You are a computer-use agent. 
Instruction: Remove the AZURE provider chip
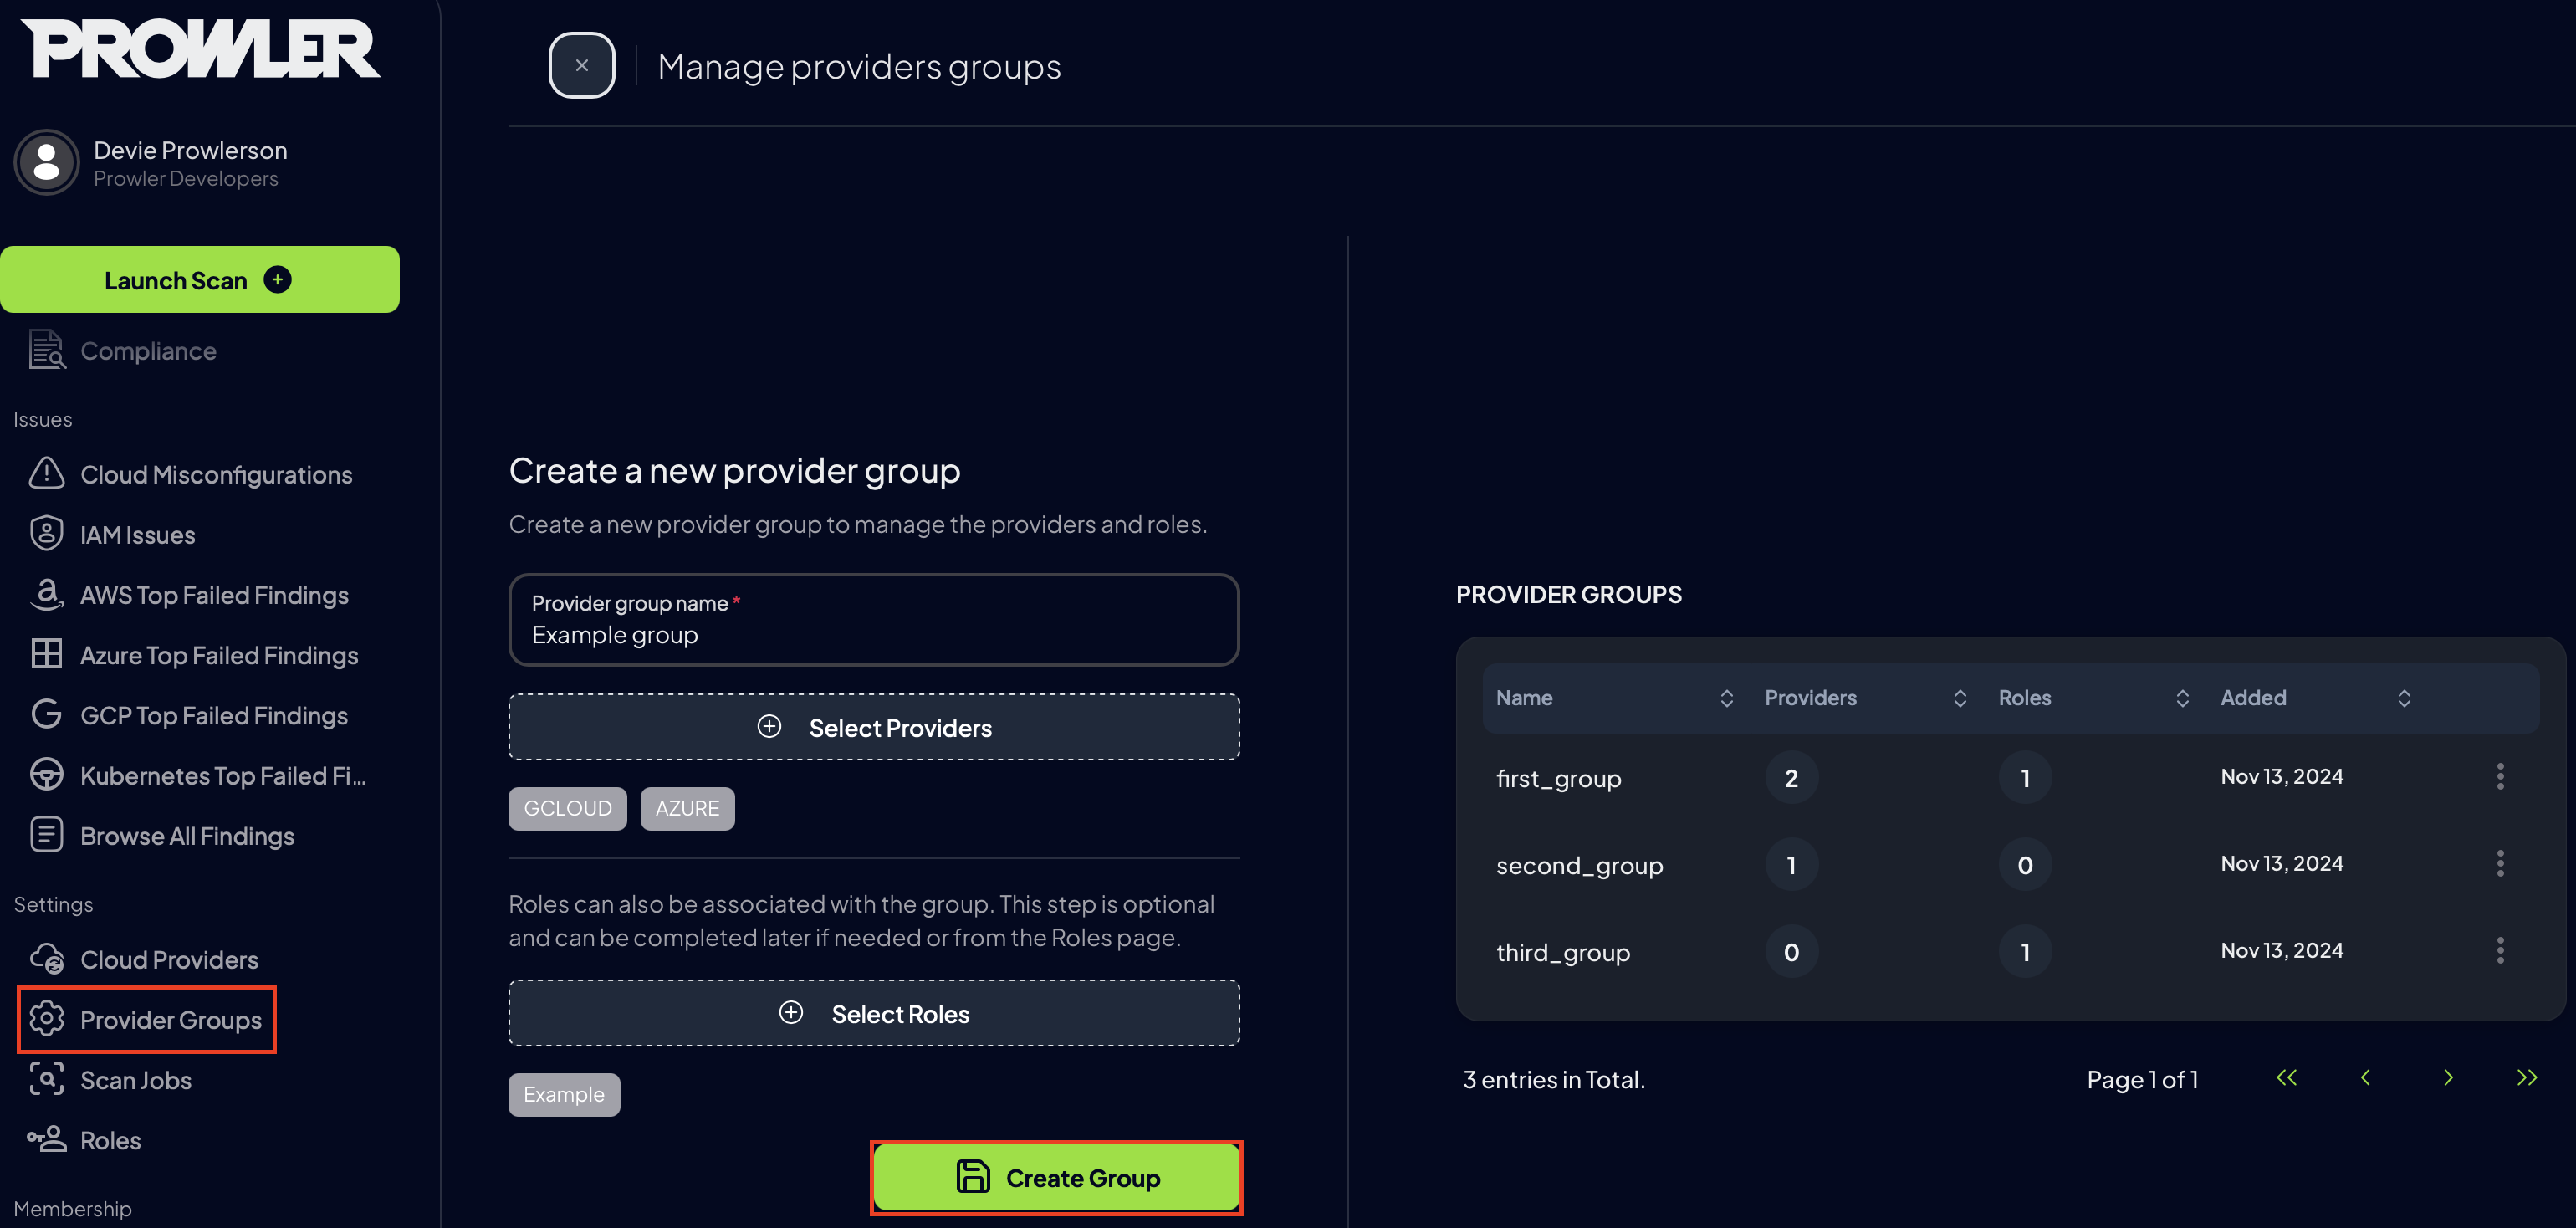687,808
